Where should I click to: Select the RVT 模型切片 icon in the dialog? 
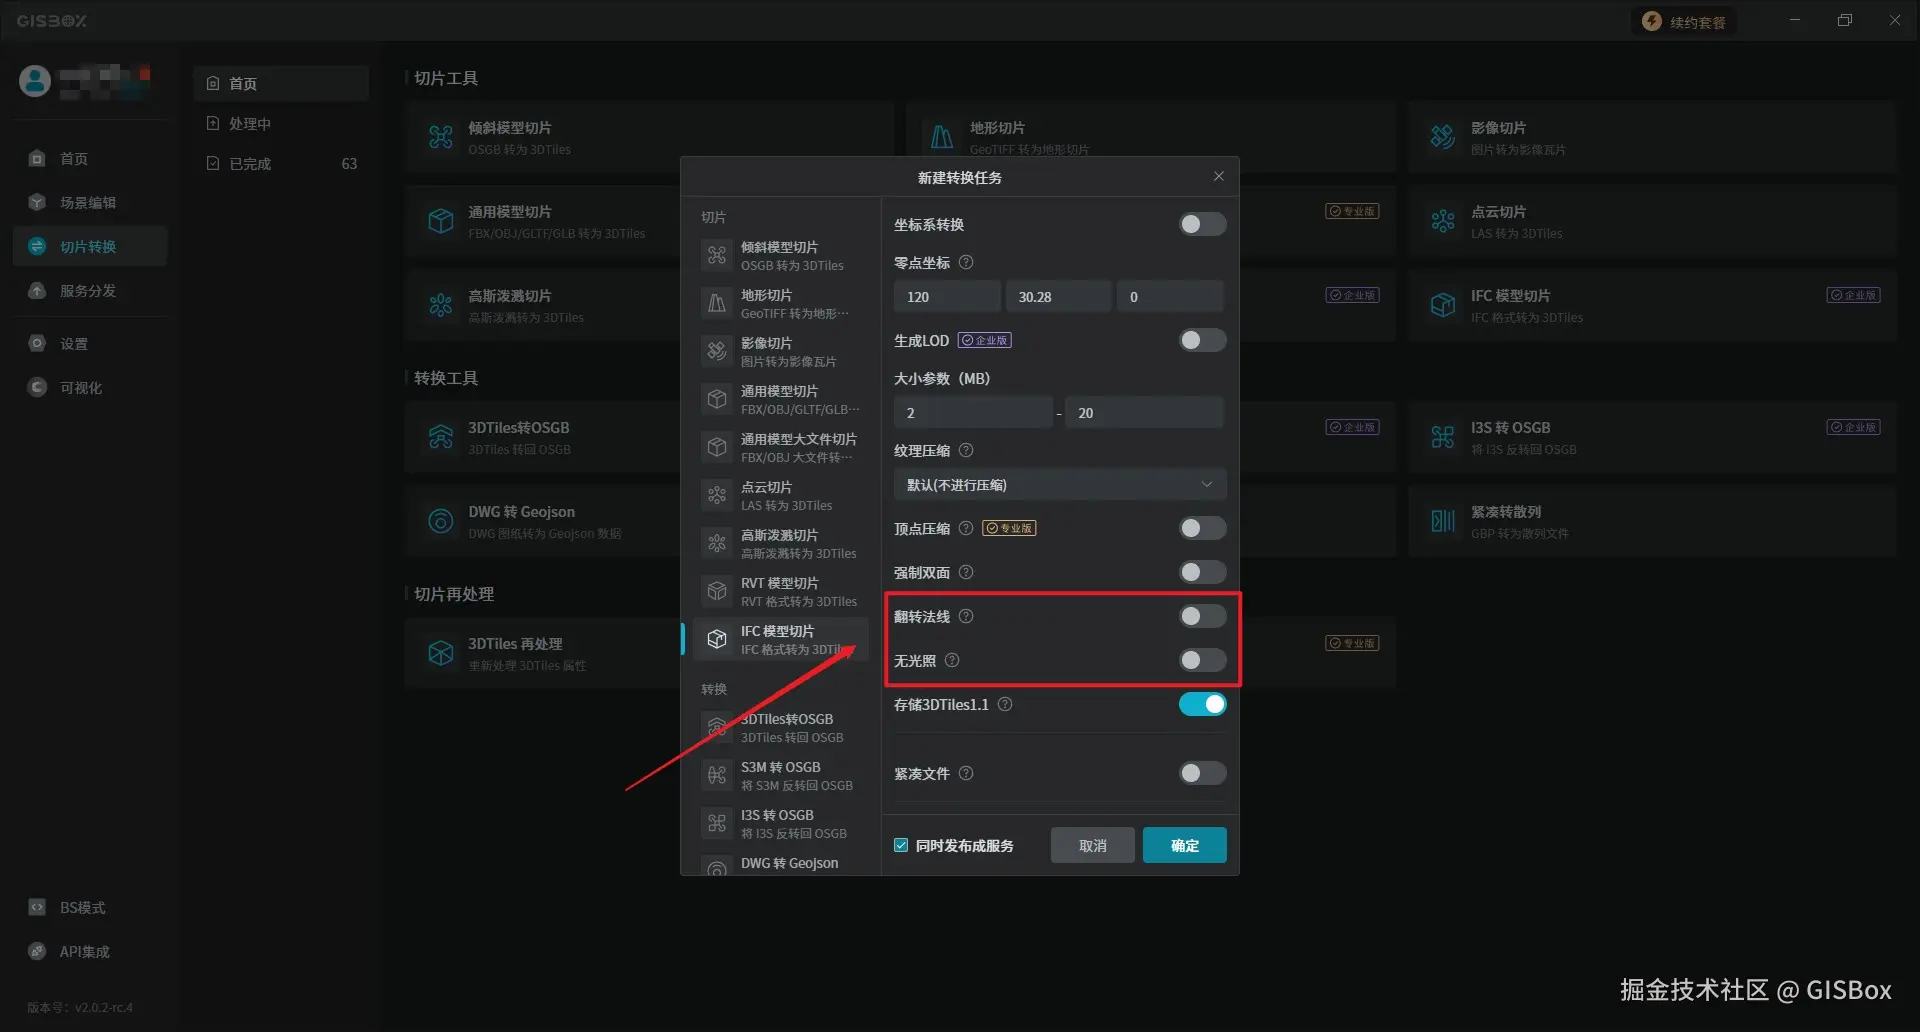(x=717, y=591)
